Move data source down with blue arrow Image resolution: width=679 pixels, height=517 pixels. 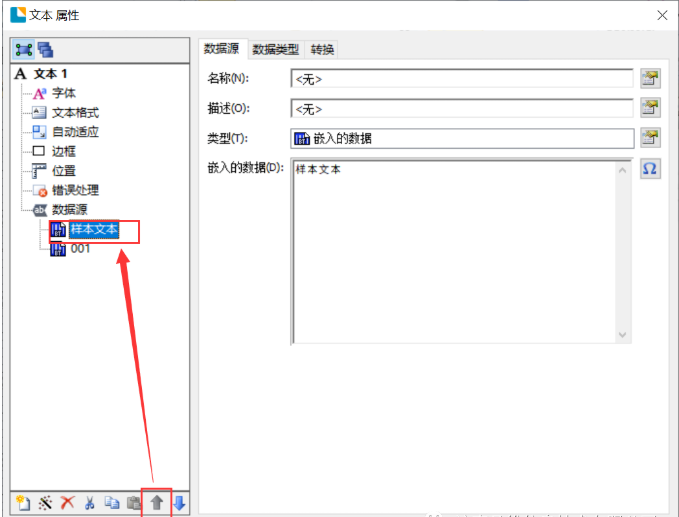click(179, 503)
